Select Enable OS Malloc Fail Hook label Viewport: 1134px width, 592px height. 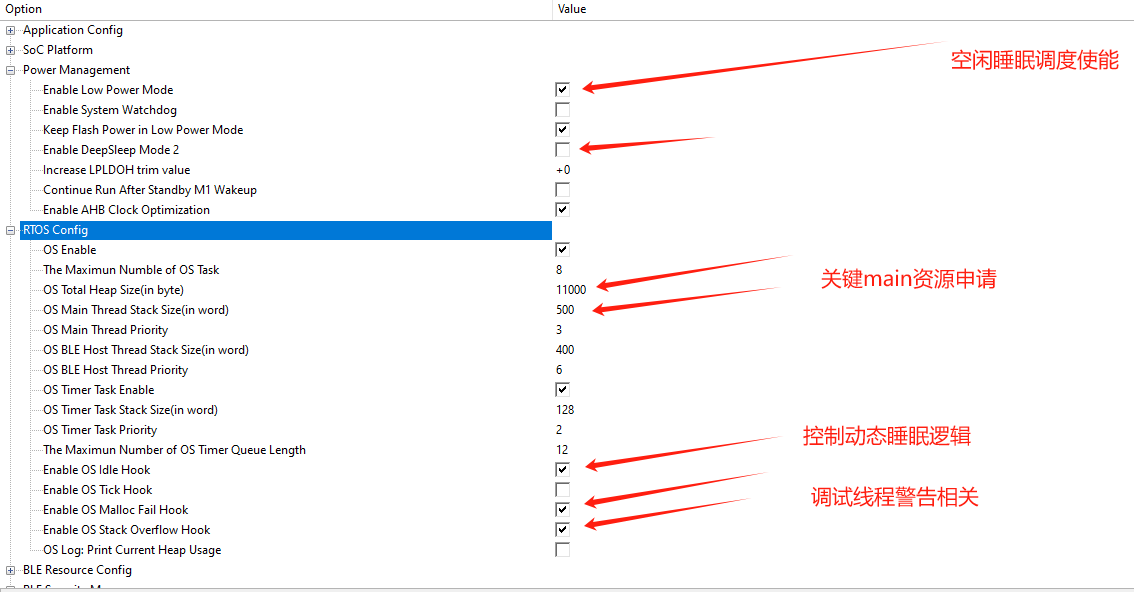coord(116,510)
